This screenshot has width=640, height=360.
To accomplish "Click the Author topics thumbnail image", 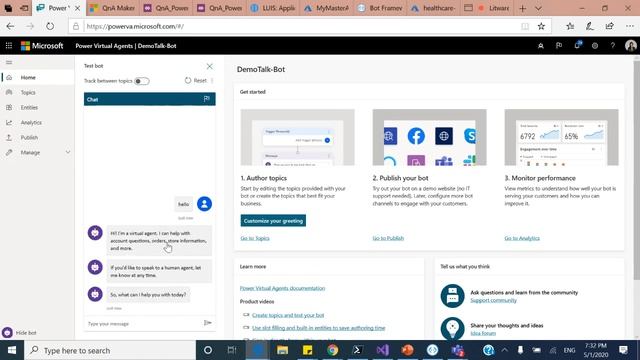I will point(298,137).
